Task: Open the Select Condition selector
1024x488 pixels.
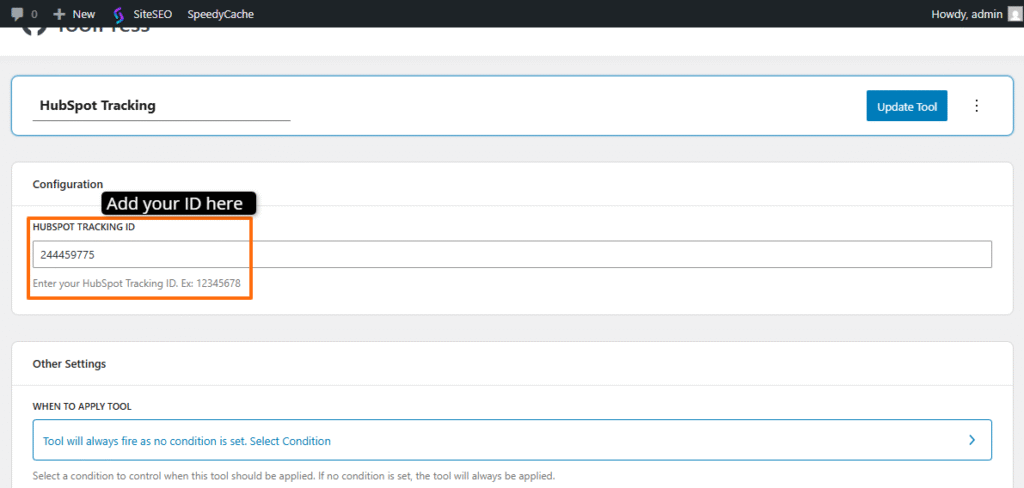Action: coord(512,441)
